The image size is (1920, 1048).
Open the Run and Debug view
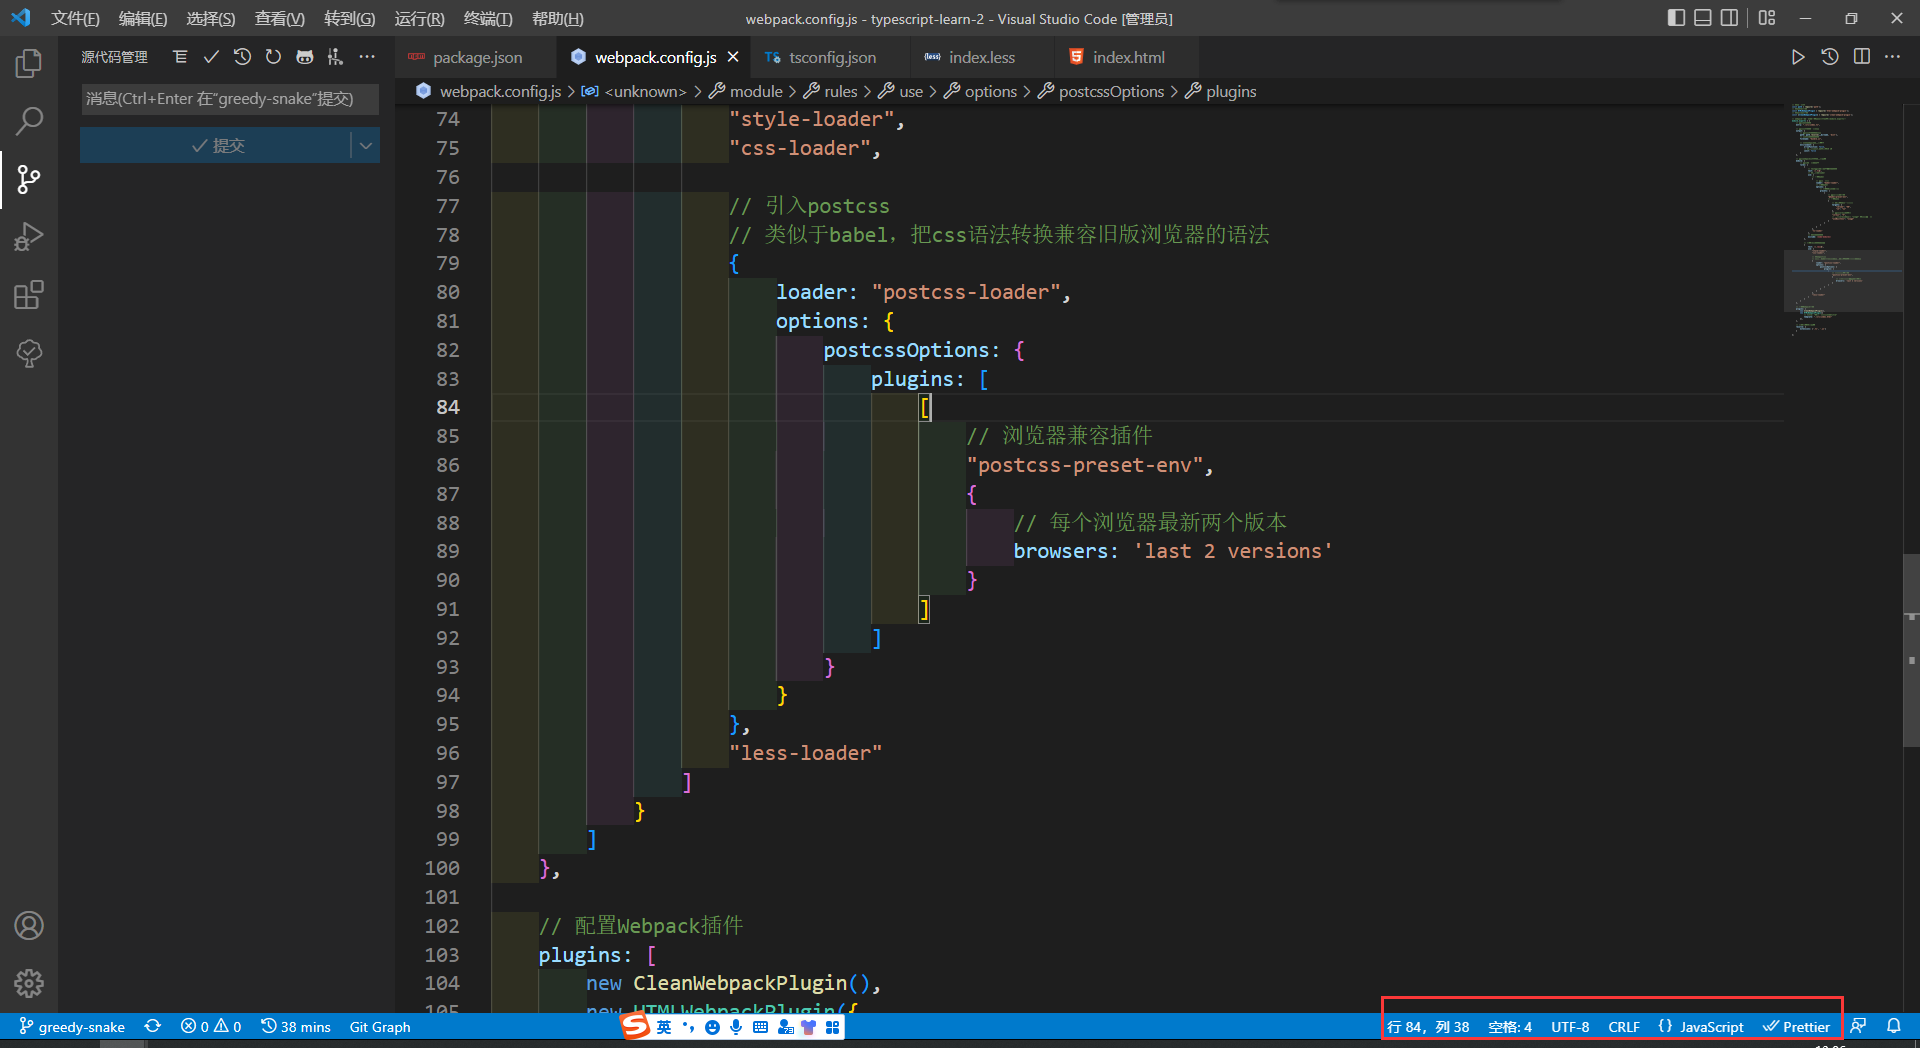(x=29, y=237)
